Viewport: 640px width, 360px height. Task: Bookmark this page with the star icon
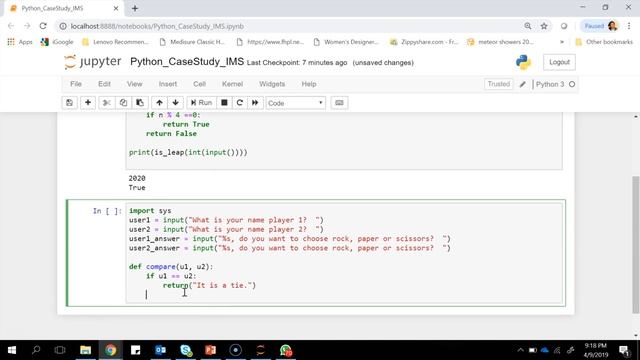[x=544, y=26]
